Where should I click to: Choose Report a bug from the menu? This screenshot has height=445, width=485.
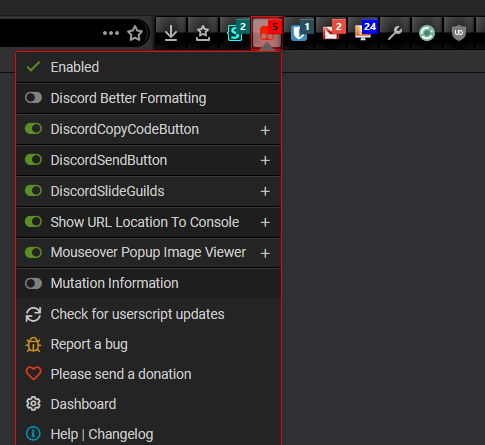pyautogui.click(x=149, y=345)
